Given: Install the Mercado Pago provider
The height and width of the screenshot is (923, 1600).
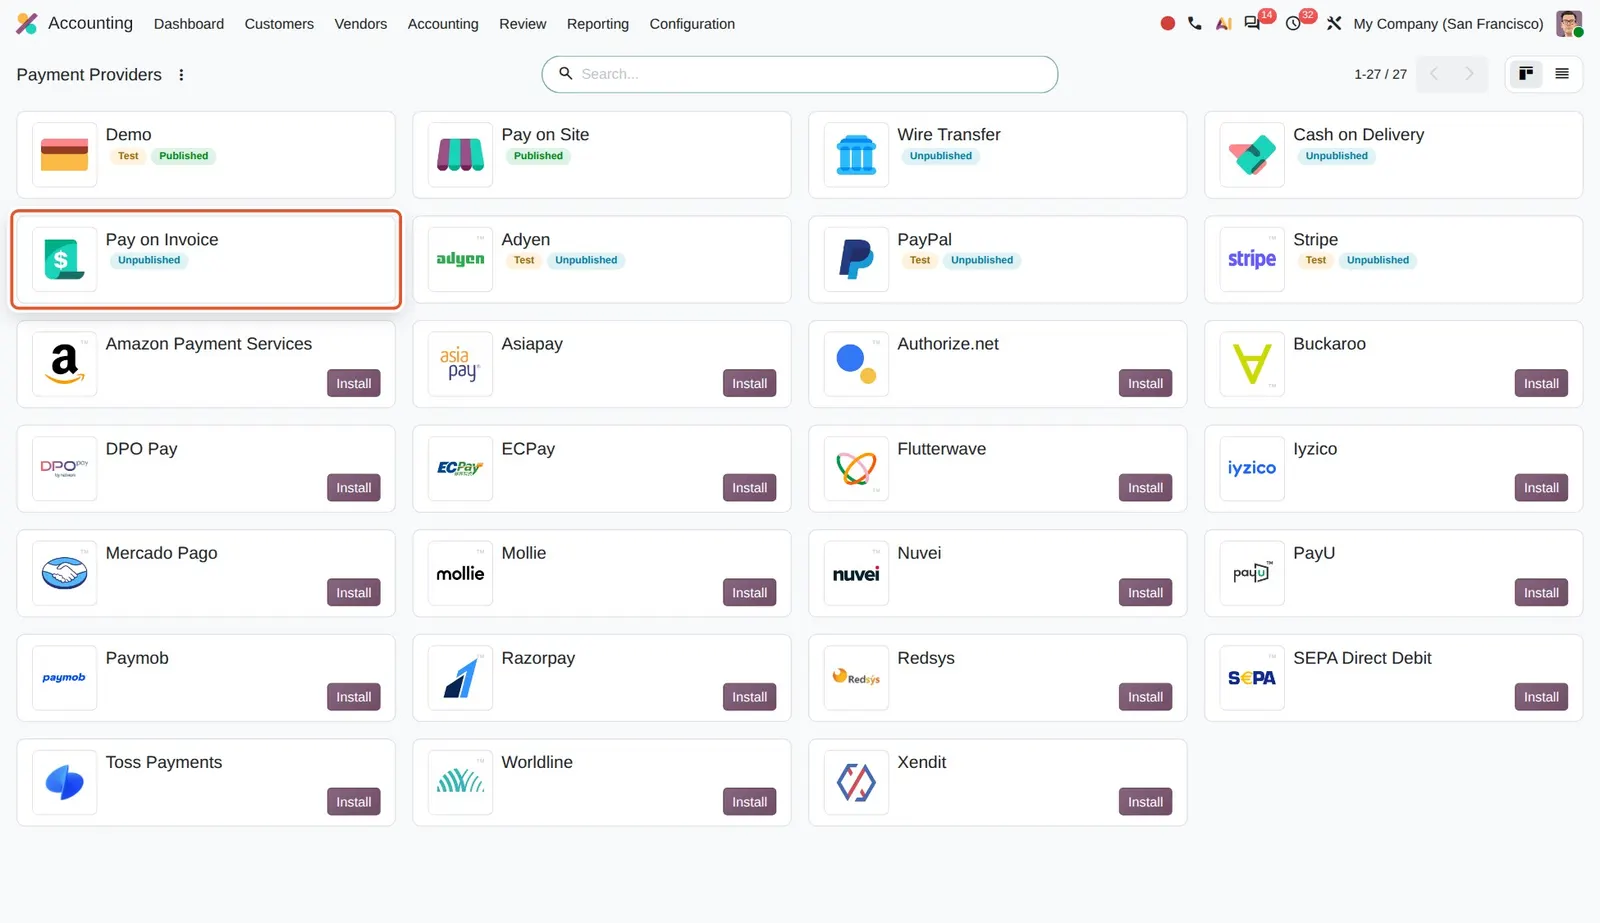Looking at the screenshot, I should click(354, 593).
